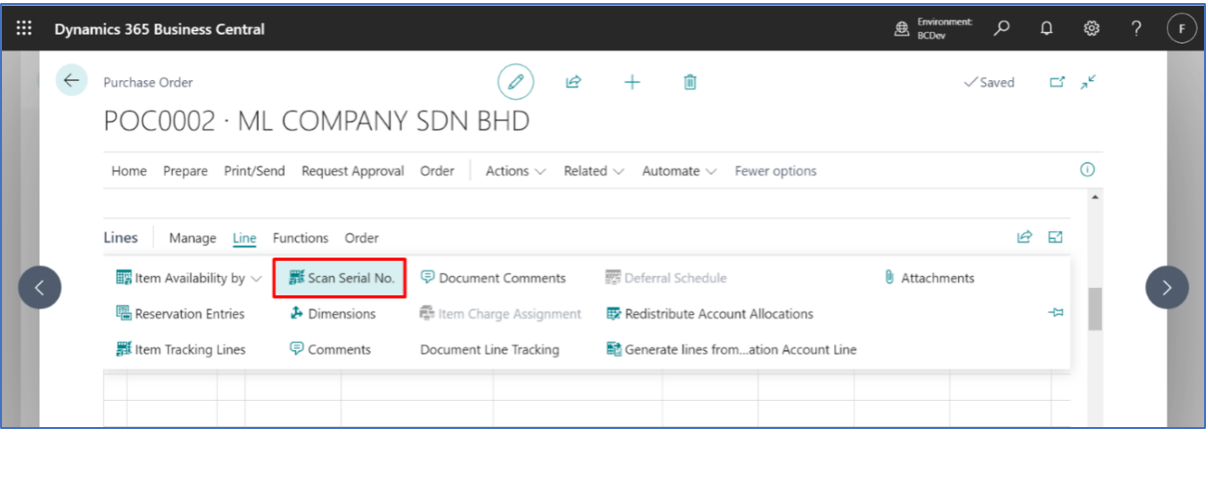Click the Item Charge Assignment action
The width and height of the screenshot is (1208, 497).
tap(500, 314)
